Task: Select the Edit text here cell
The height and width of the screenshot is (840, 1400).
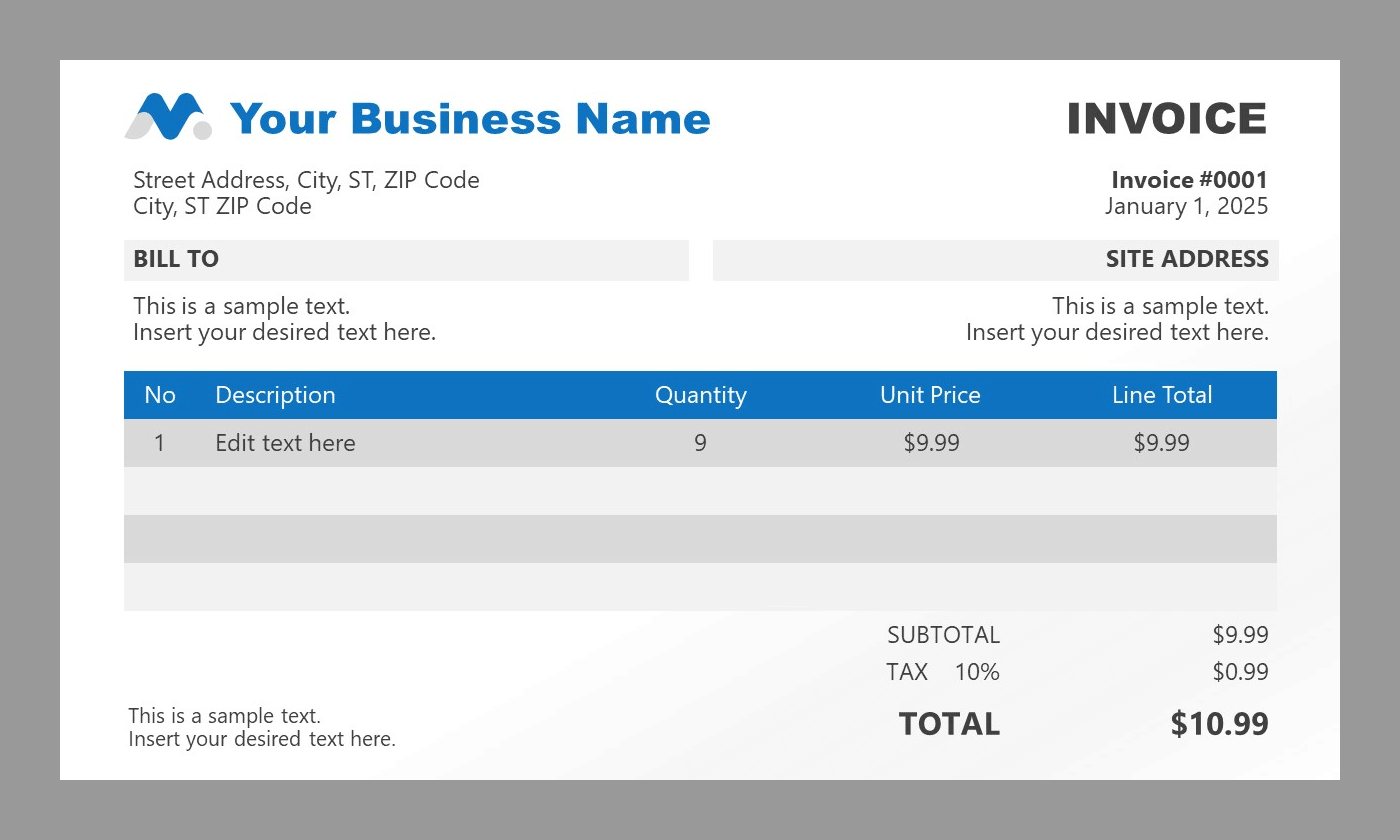Action: click(285, 443)
